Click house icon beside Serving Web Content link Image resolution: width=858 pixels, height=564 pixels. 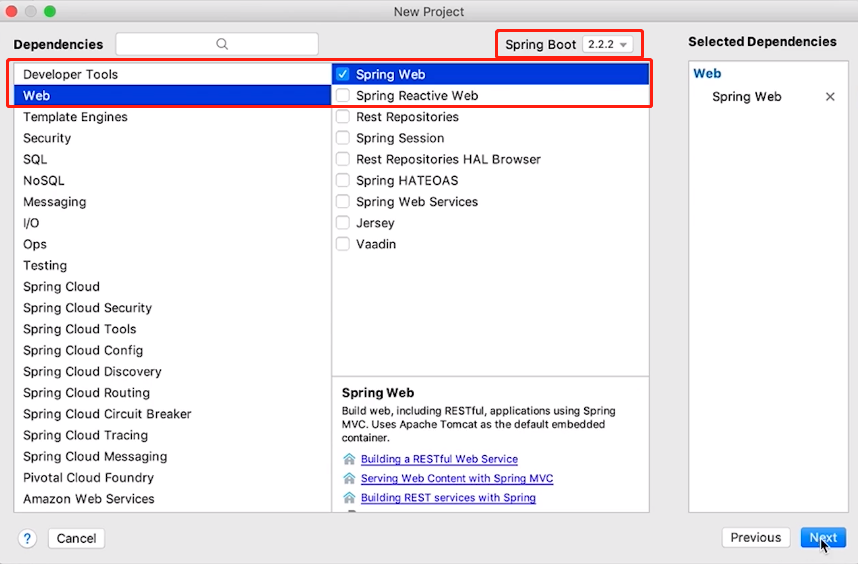(349, 478)
